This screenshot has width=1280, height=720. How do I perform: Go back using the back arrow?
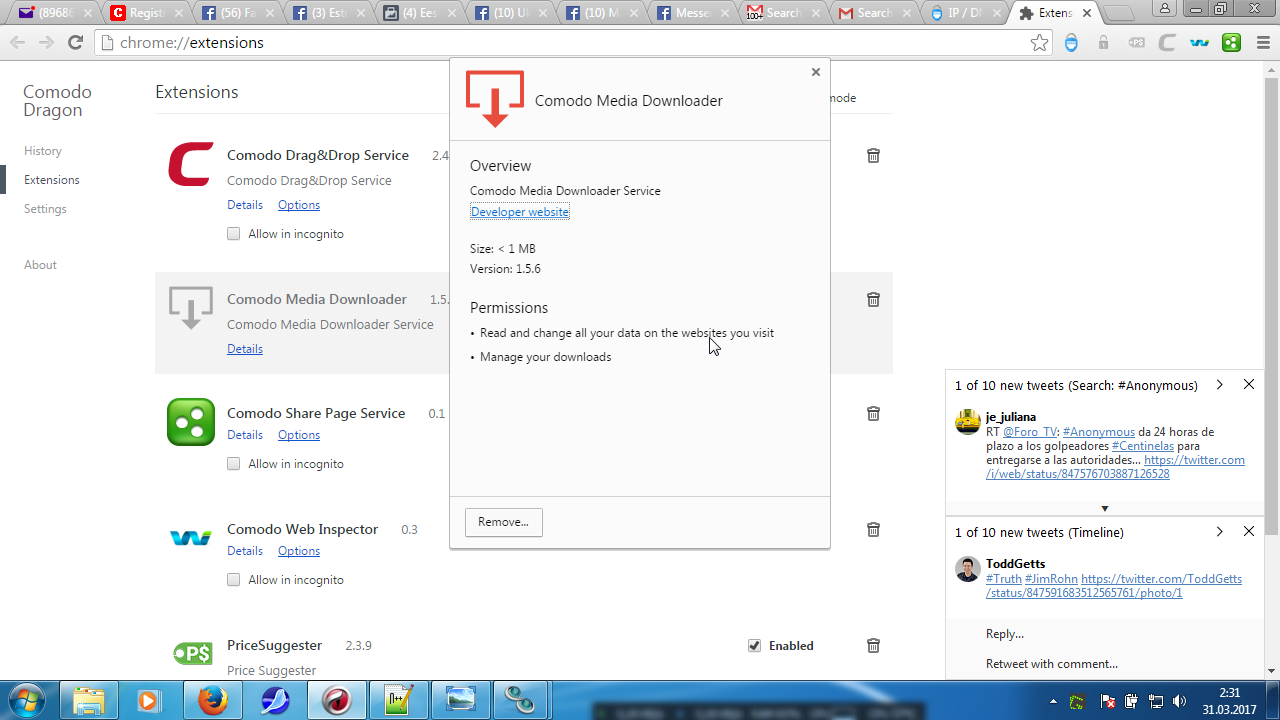[18, 43]
